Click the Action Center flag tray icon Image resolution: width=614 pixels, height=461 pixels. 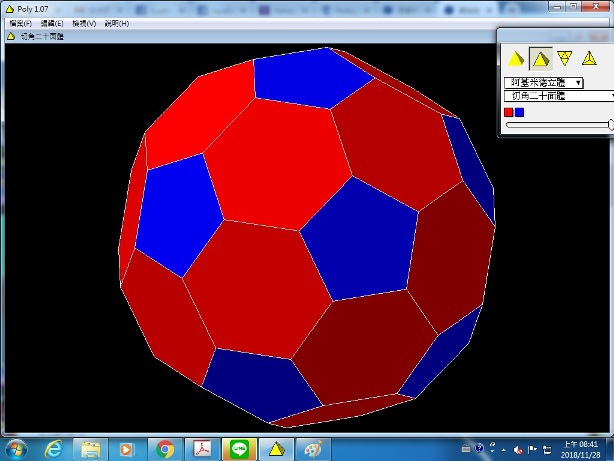tap(532, 450)
